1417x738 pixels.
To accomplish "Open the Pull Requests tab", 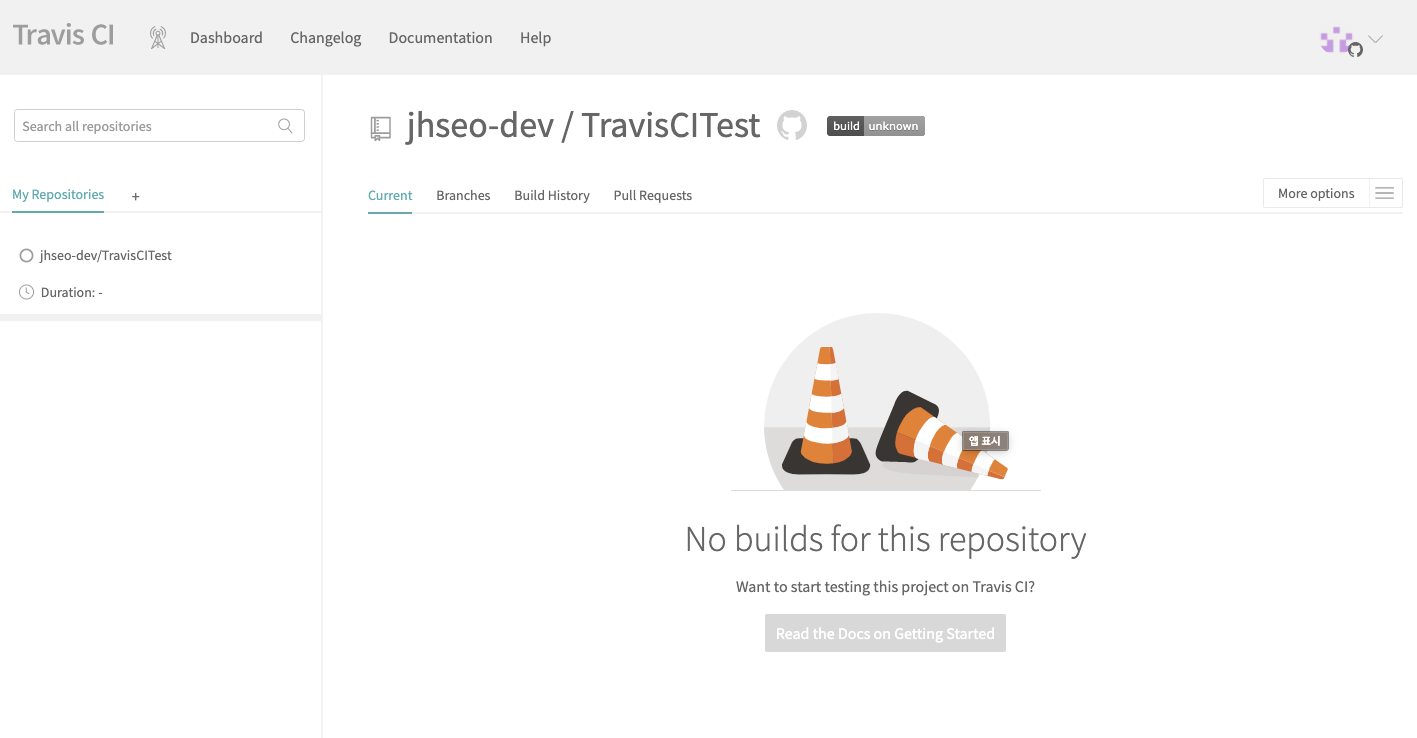I will click(x=653, y=195).
